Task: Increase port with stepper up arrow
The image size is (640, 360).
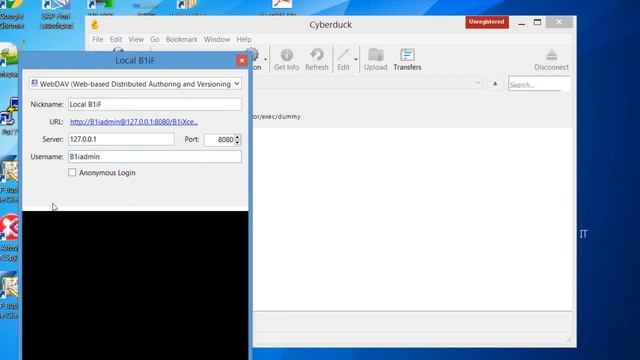Action: [238, 136]
